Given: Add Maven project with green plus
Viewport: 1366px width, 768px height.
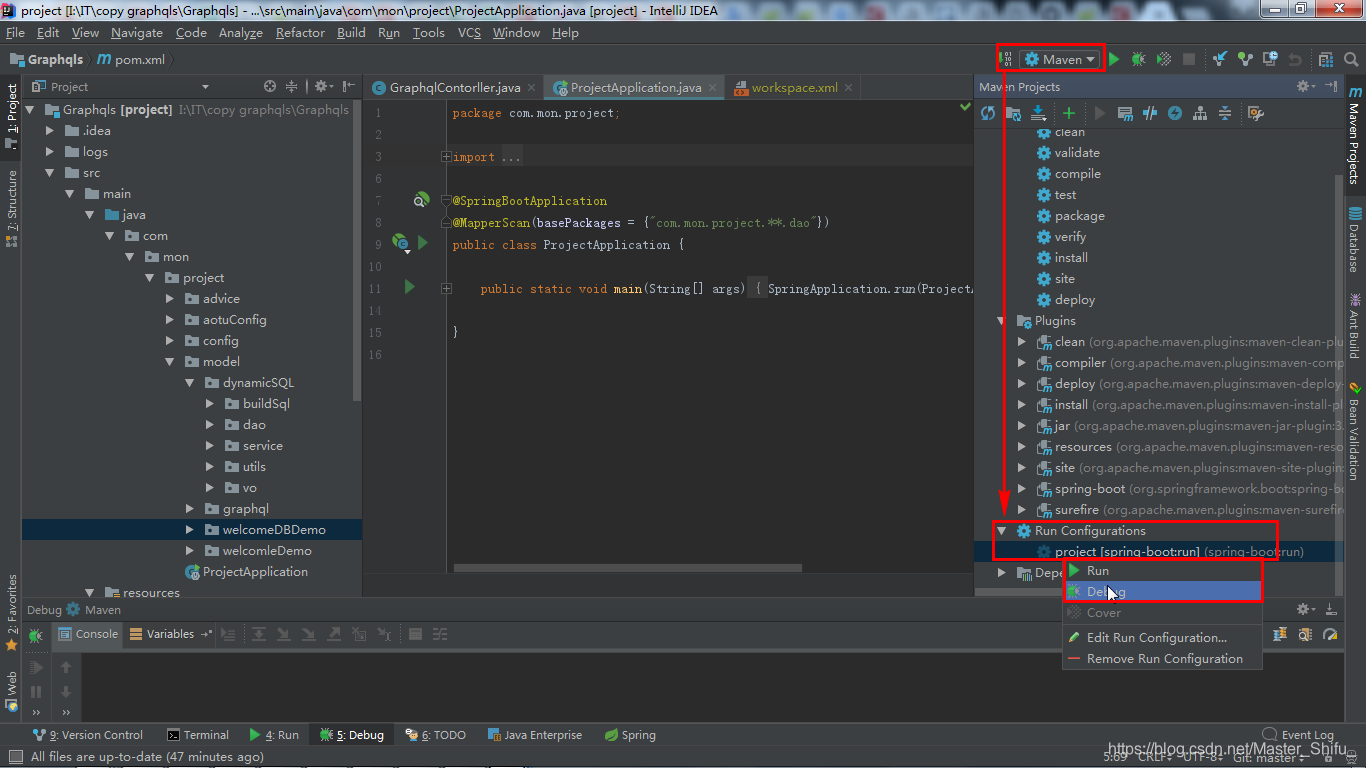Looking at the screenshot, I should (1069, 113).
